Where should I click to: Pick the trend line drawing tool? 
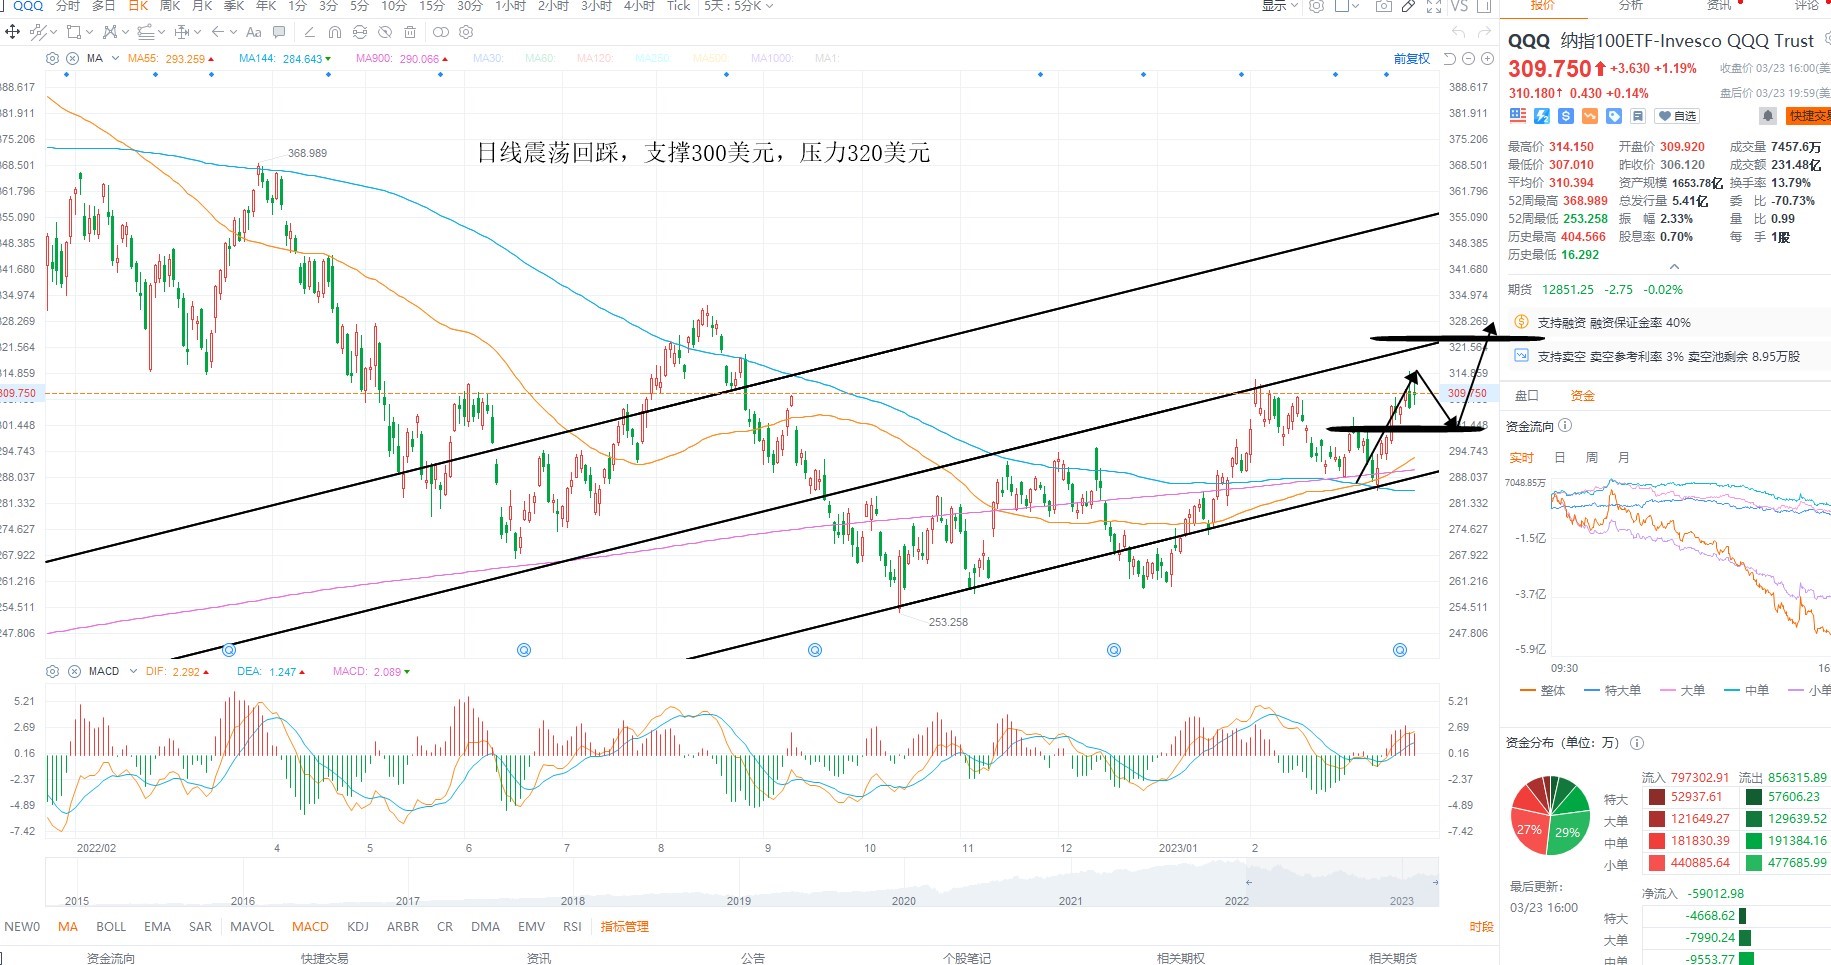[38, 32]
